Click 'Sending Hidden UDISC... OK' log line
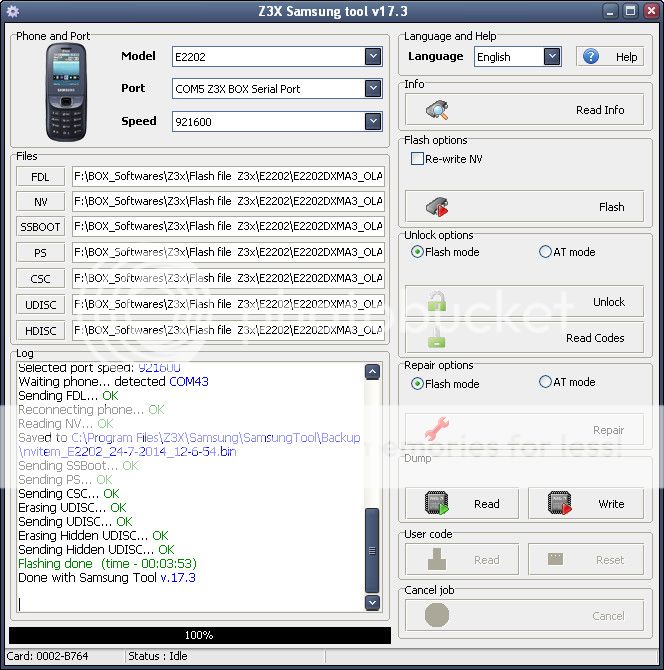Screen dimensions: 664x670 pos(96,550)
